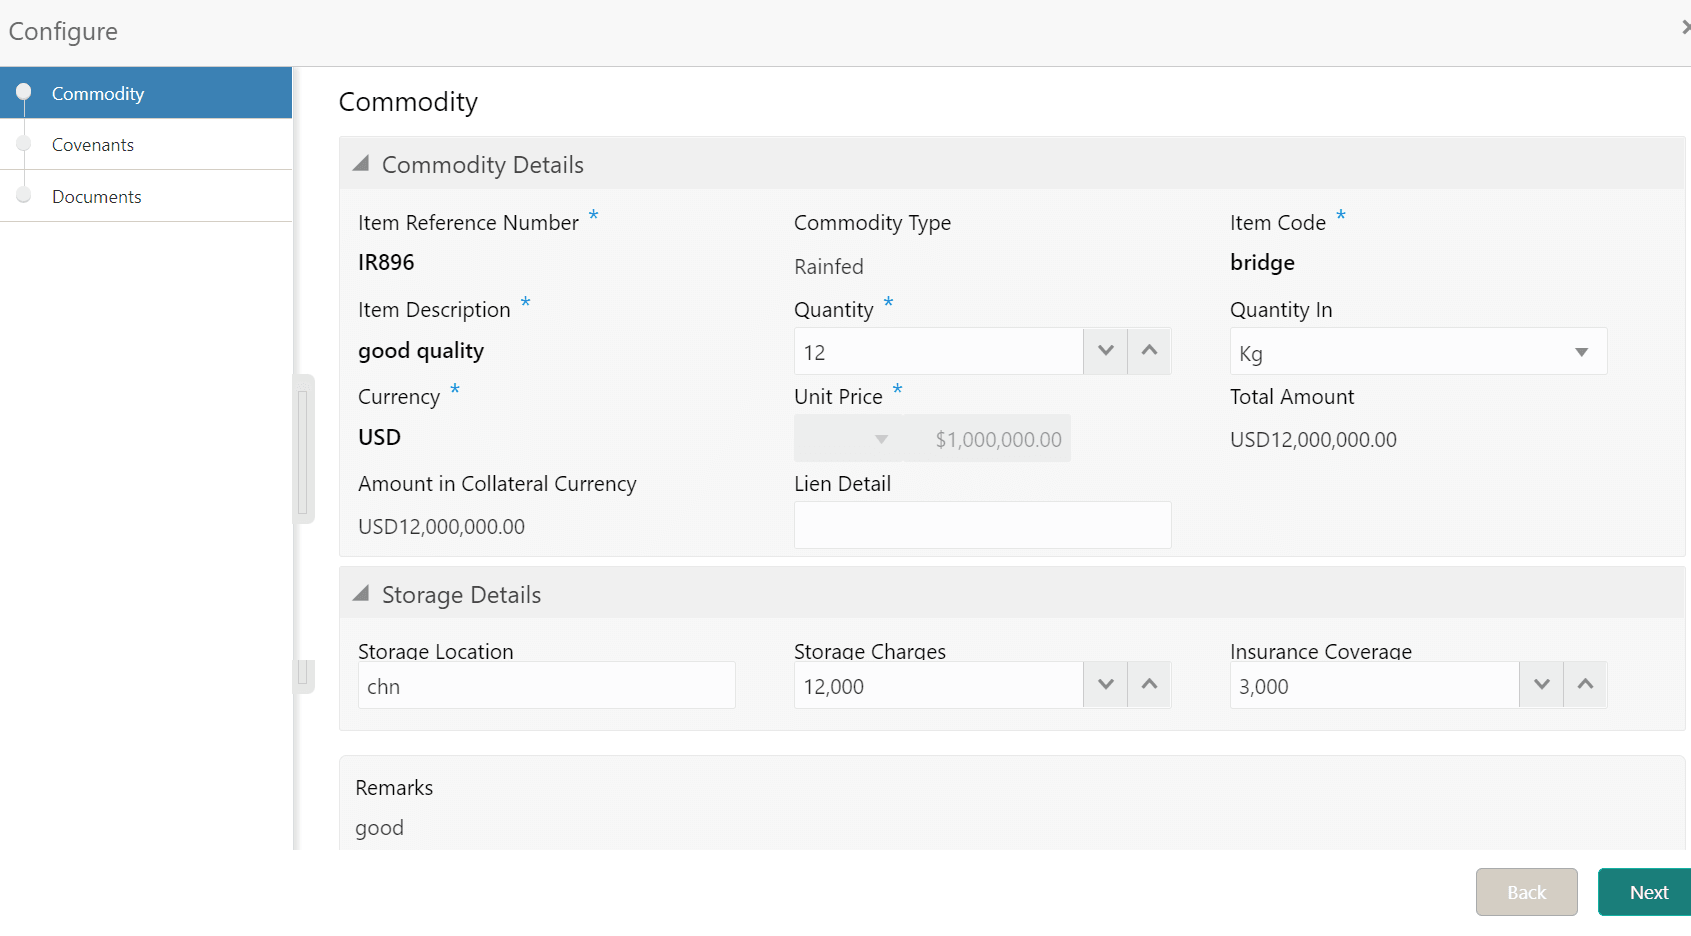Click the Back button
This screenshot has width=1691, height=936.
[1526, 891]
